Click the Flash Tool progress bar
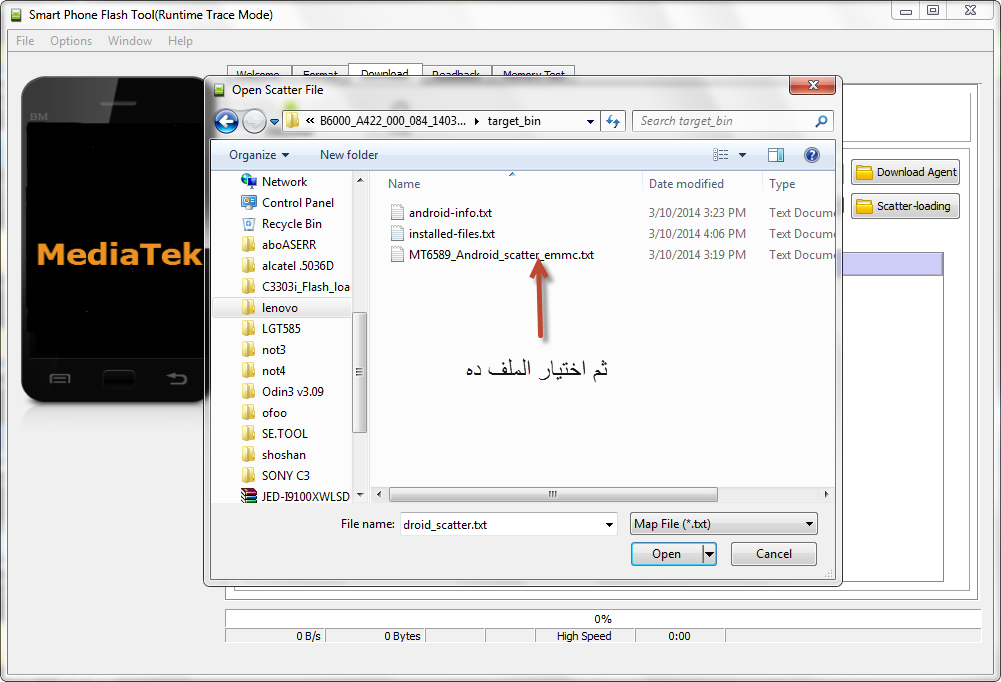The width and height of the screenshot is (1001, 682). click(603, 618)
